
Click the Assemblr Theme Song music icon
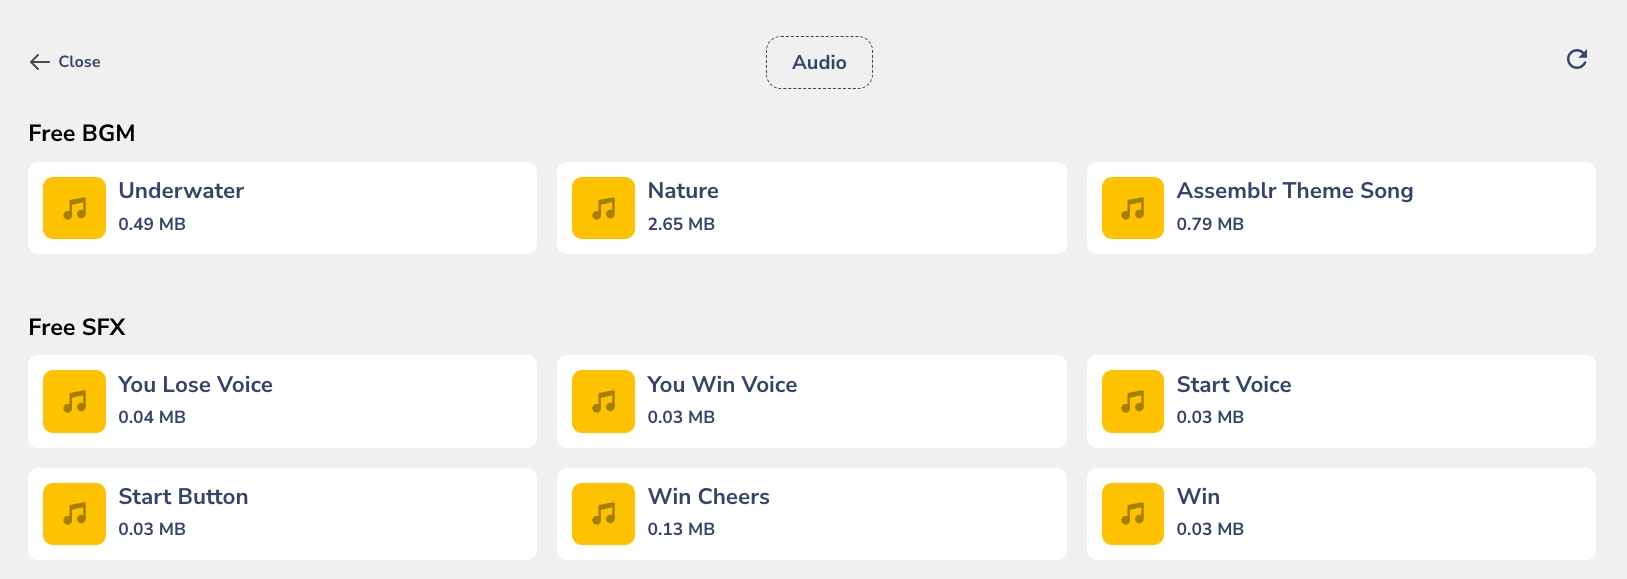coord(1132,208)
